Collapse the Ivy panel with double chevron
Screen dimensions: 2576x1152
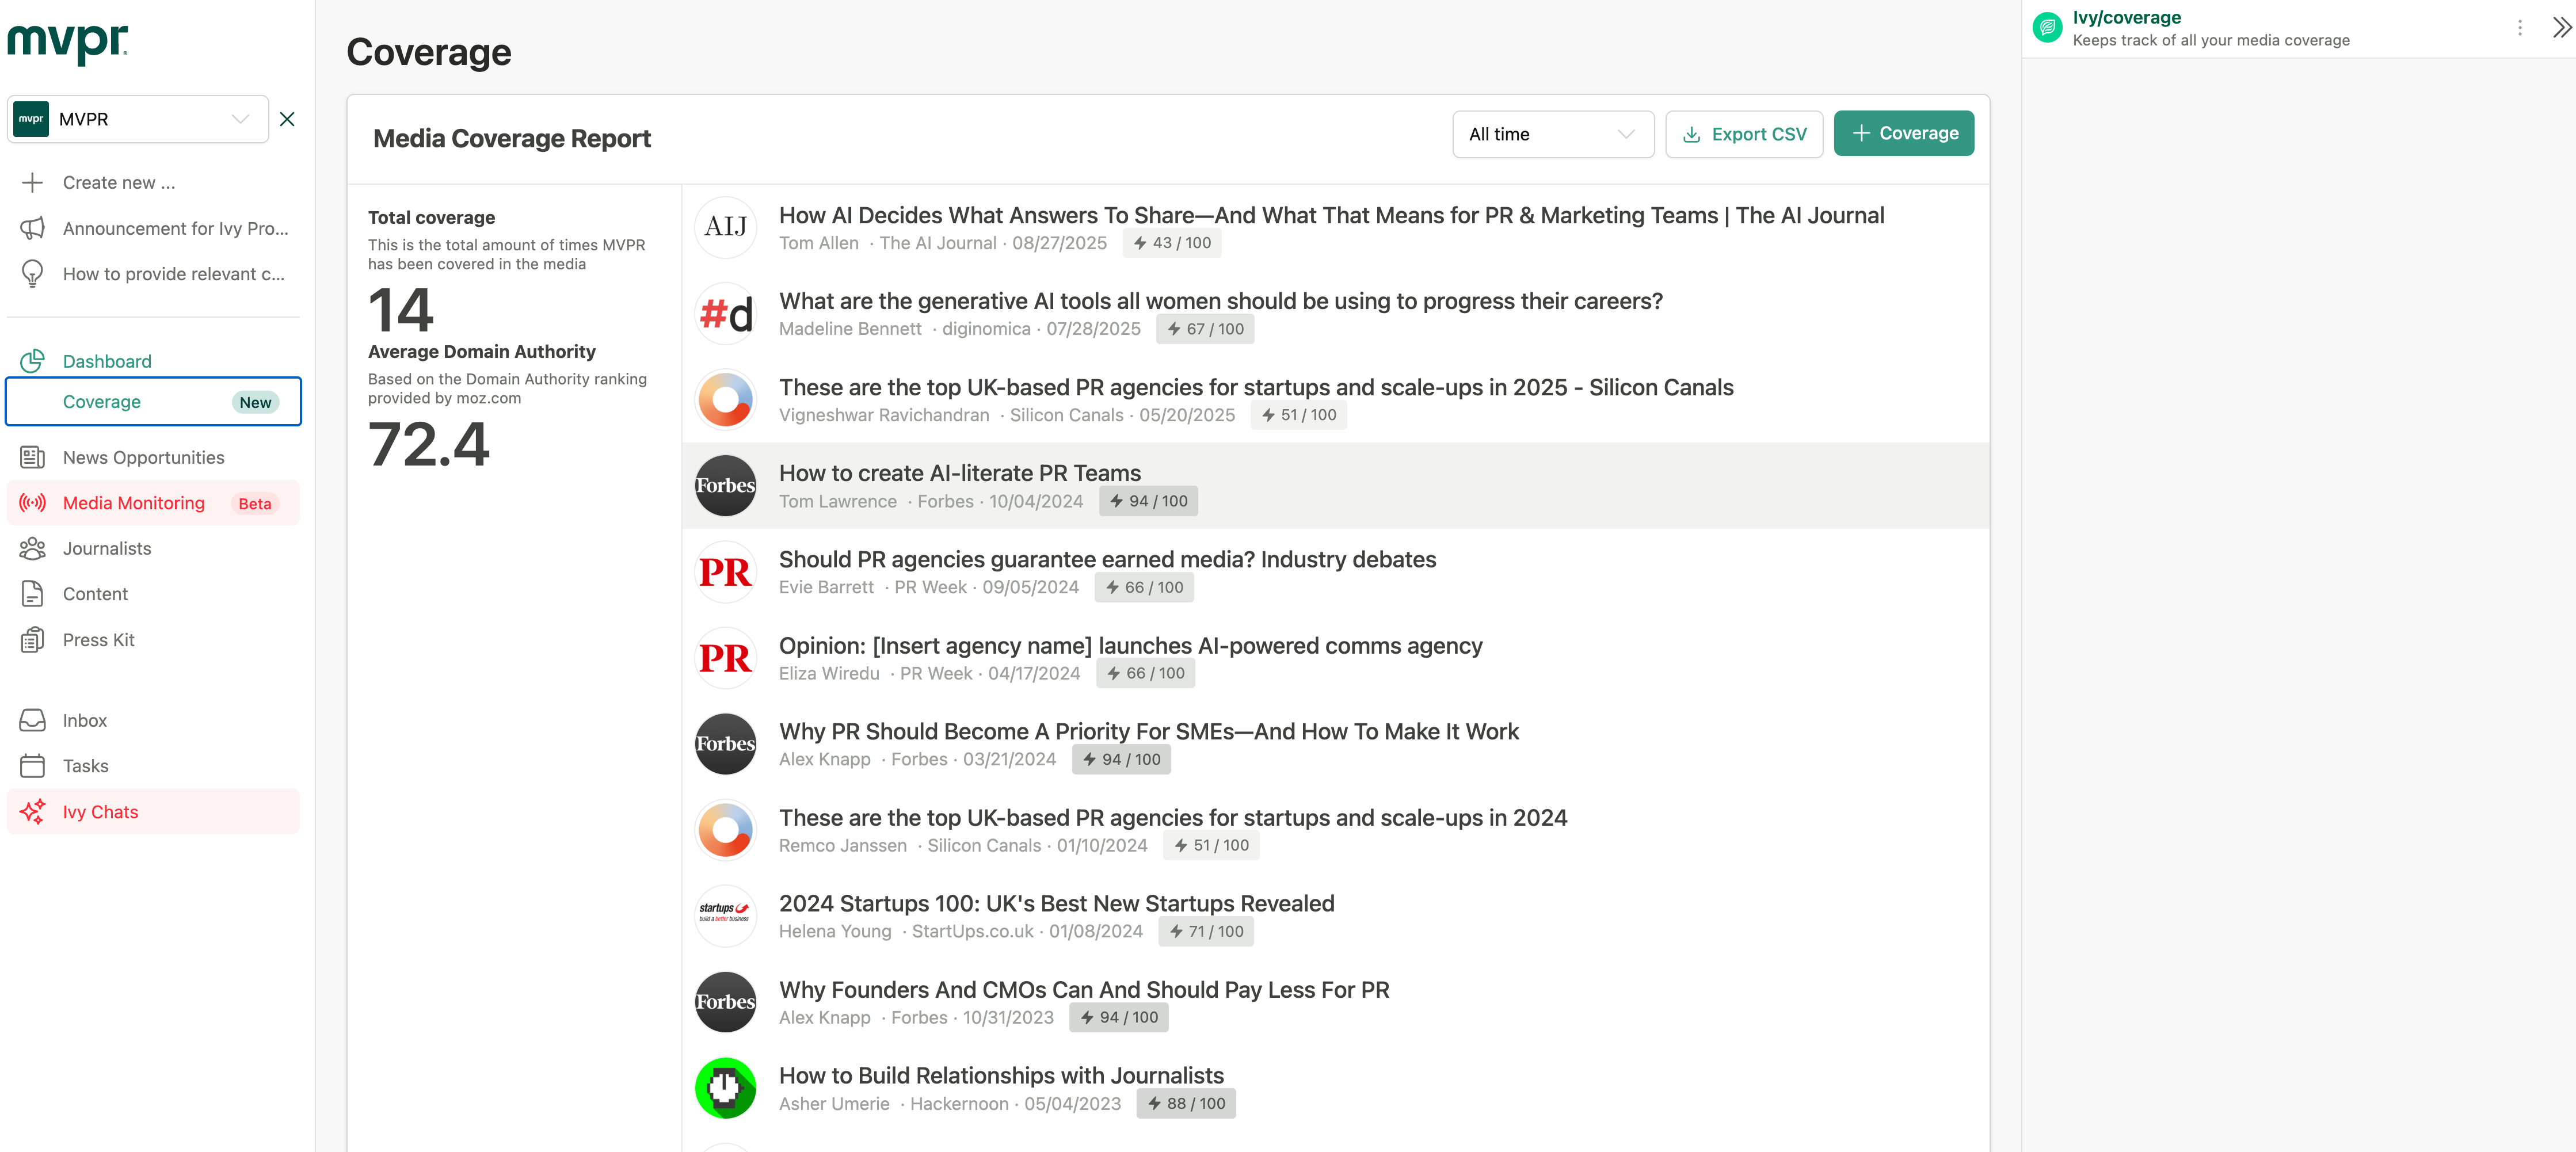[x=2560, y=28]
